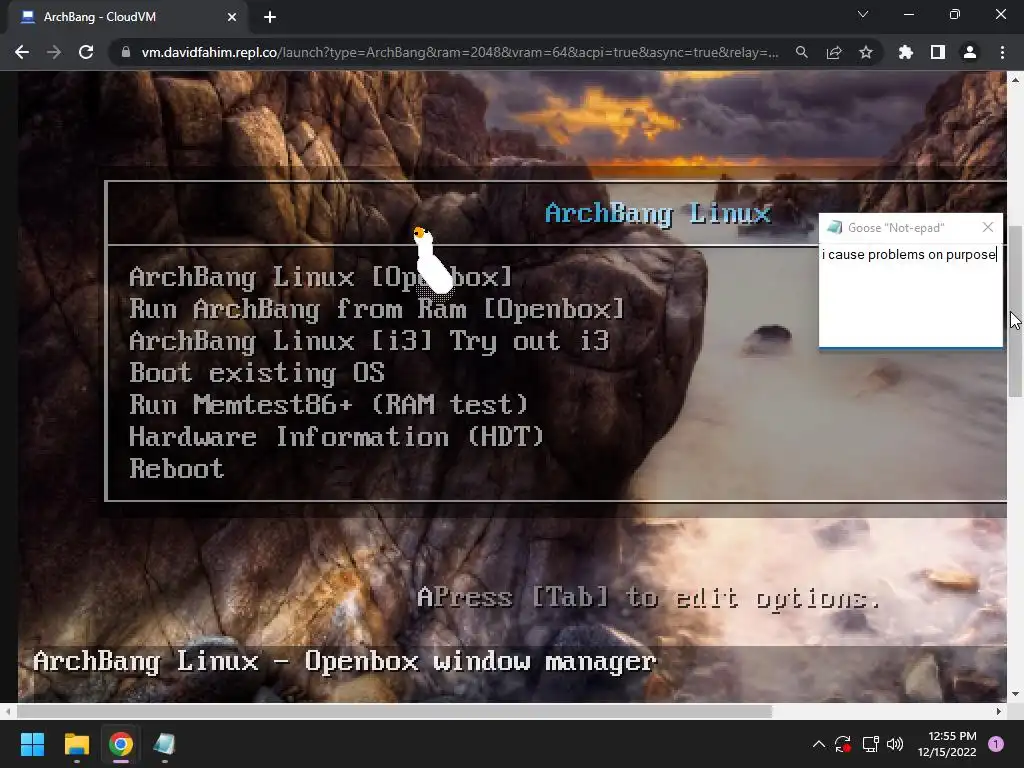Toggle the browser side panel
Image resolution: width=1024 pixels, height=768 pixels.
tap(938, 52)
